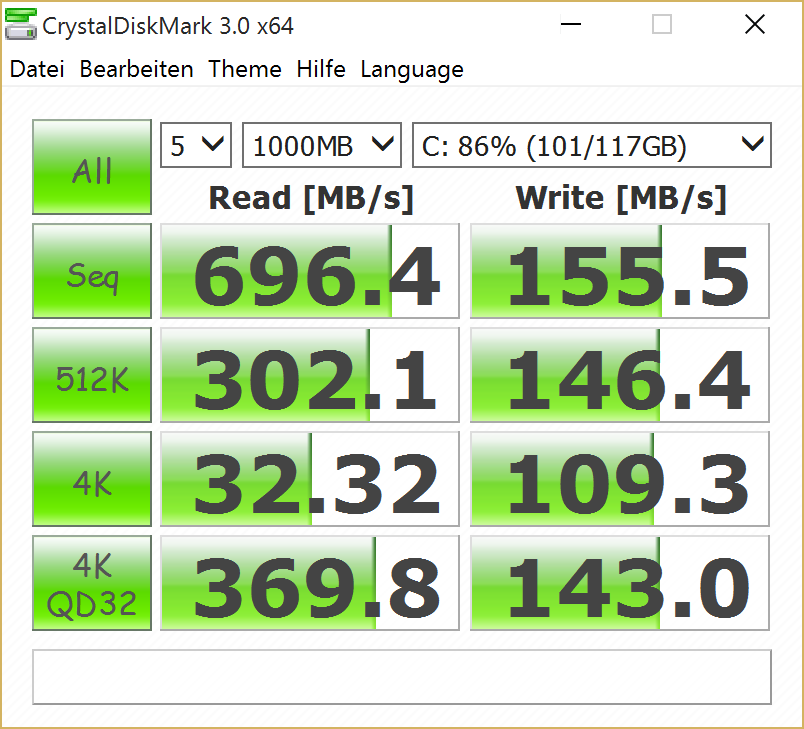This screenshot has height=729, width=804.
Task: Click the 4K QD32 write result 143.0
Action: (620, 583)
